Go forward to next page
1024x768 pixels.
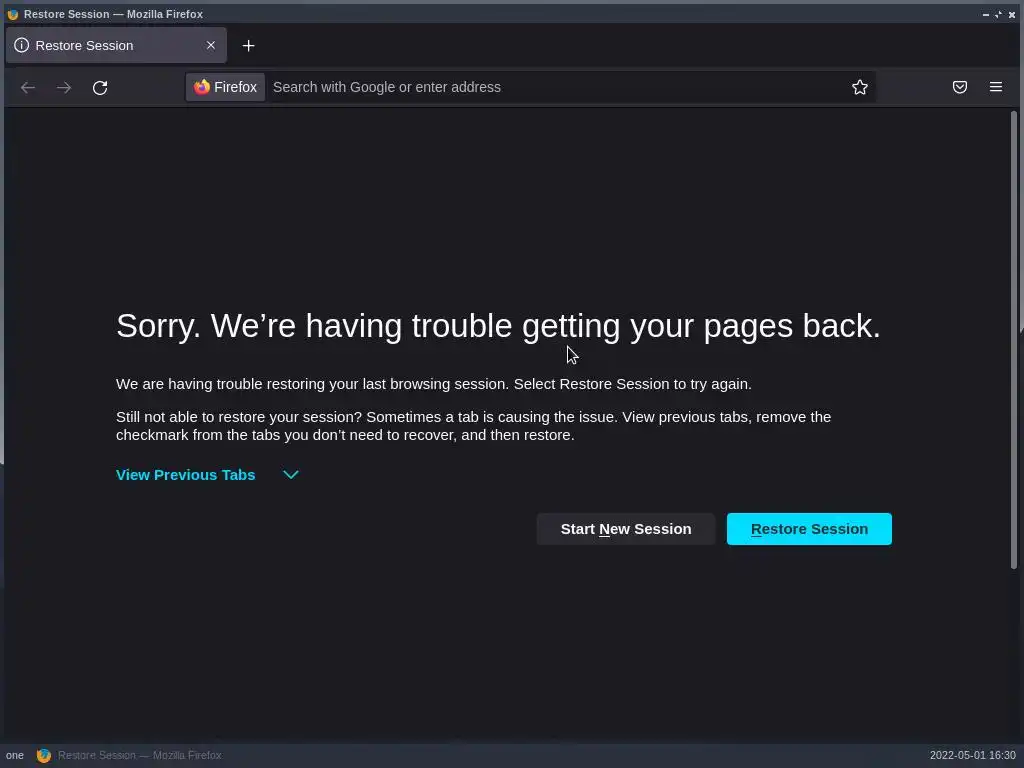point(64,88)
